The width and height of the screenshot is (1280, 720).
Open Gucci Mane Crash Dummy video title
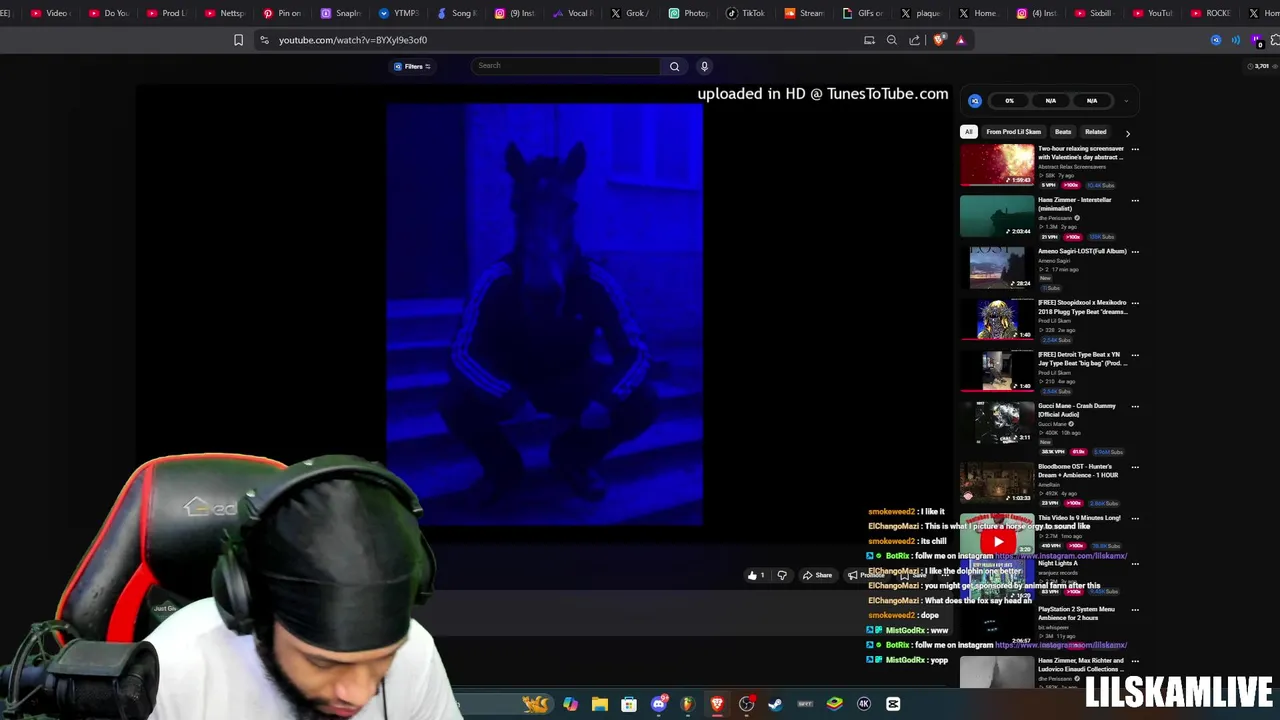(x=1076, y=410)
